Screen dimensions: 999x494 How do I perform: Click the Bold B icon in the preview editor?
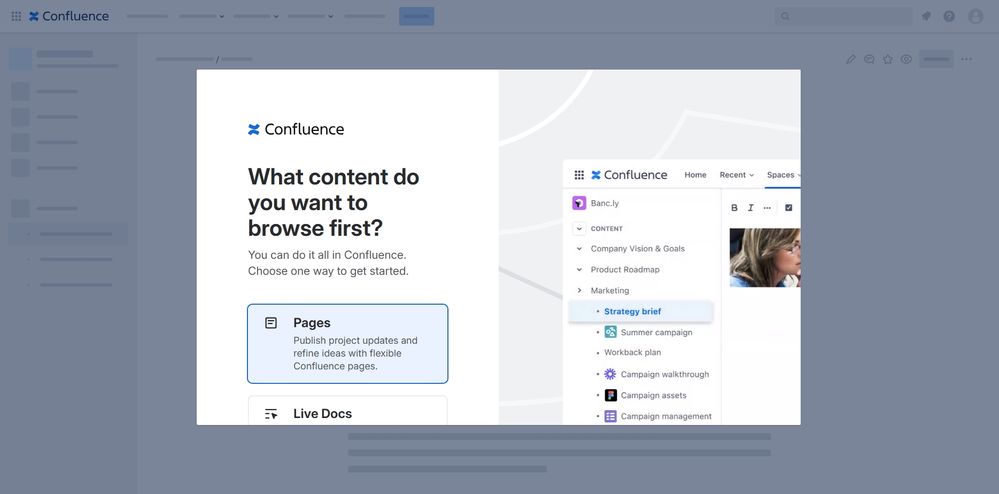(734, 208)
